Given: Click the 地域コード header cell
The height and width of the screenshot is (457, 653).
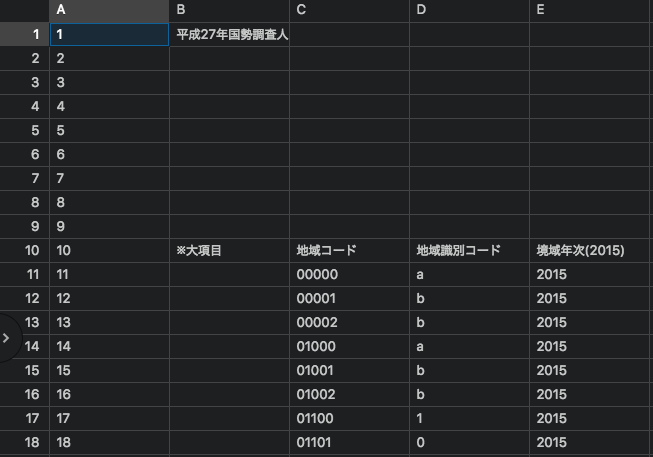Looking at the screenshot, I should [x=349, y=250].
